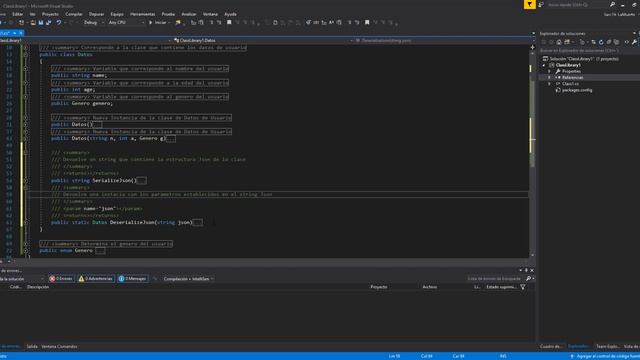Sort by the Archivo column header
This screenshot has height=360, width=640.
click(x=430, y=287)
